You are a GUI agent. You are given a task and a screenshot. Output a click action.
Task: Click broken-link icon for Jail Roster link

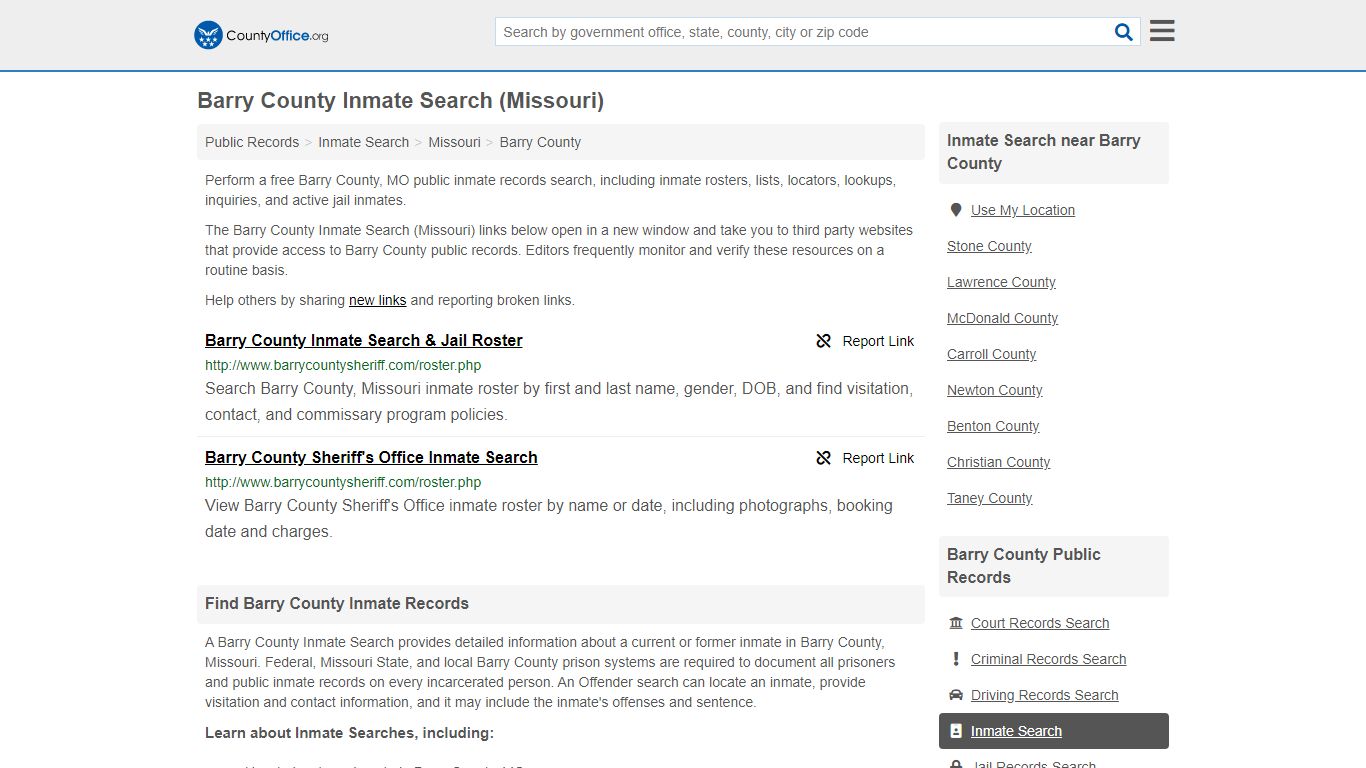823,341
